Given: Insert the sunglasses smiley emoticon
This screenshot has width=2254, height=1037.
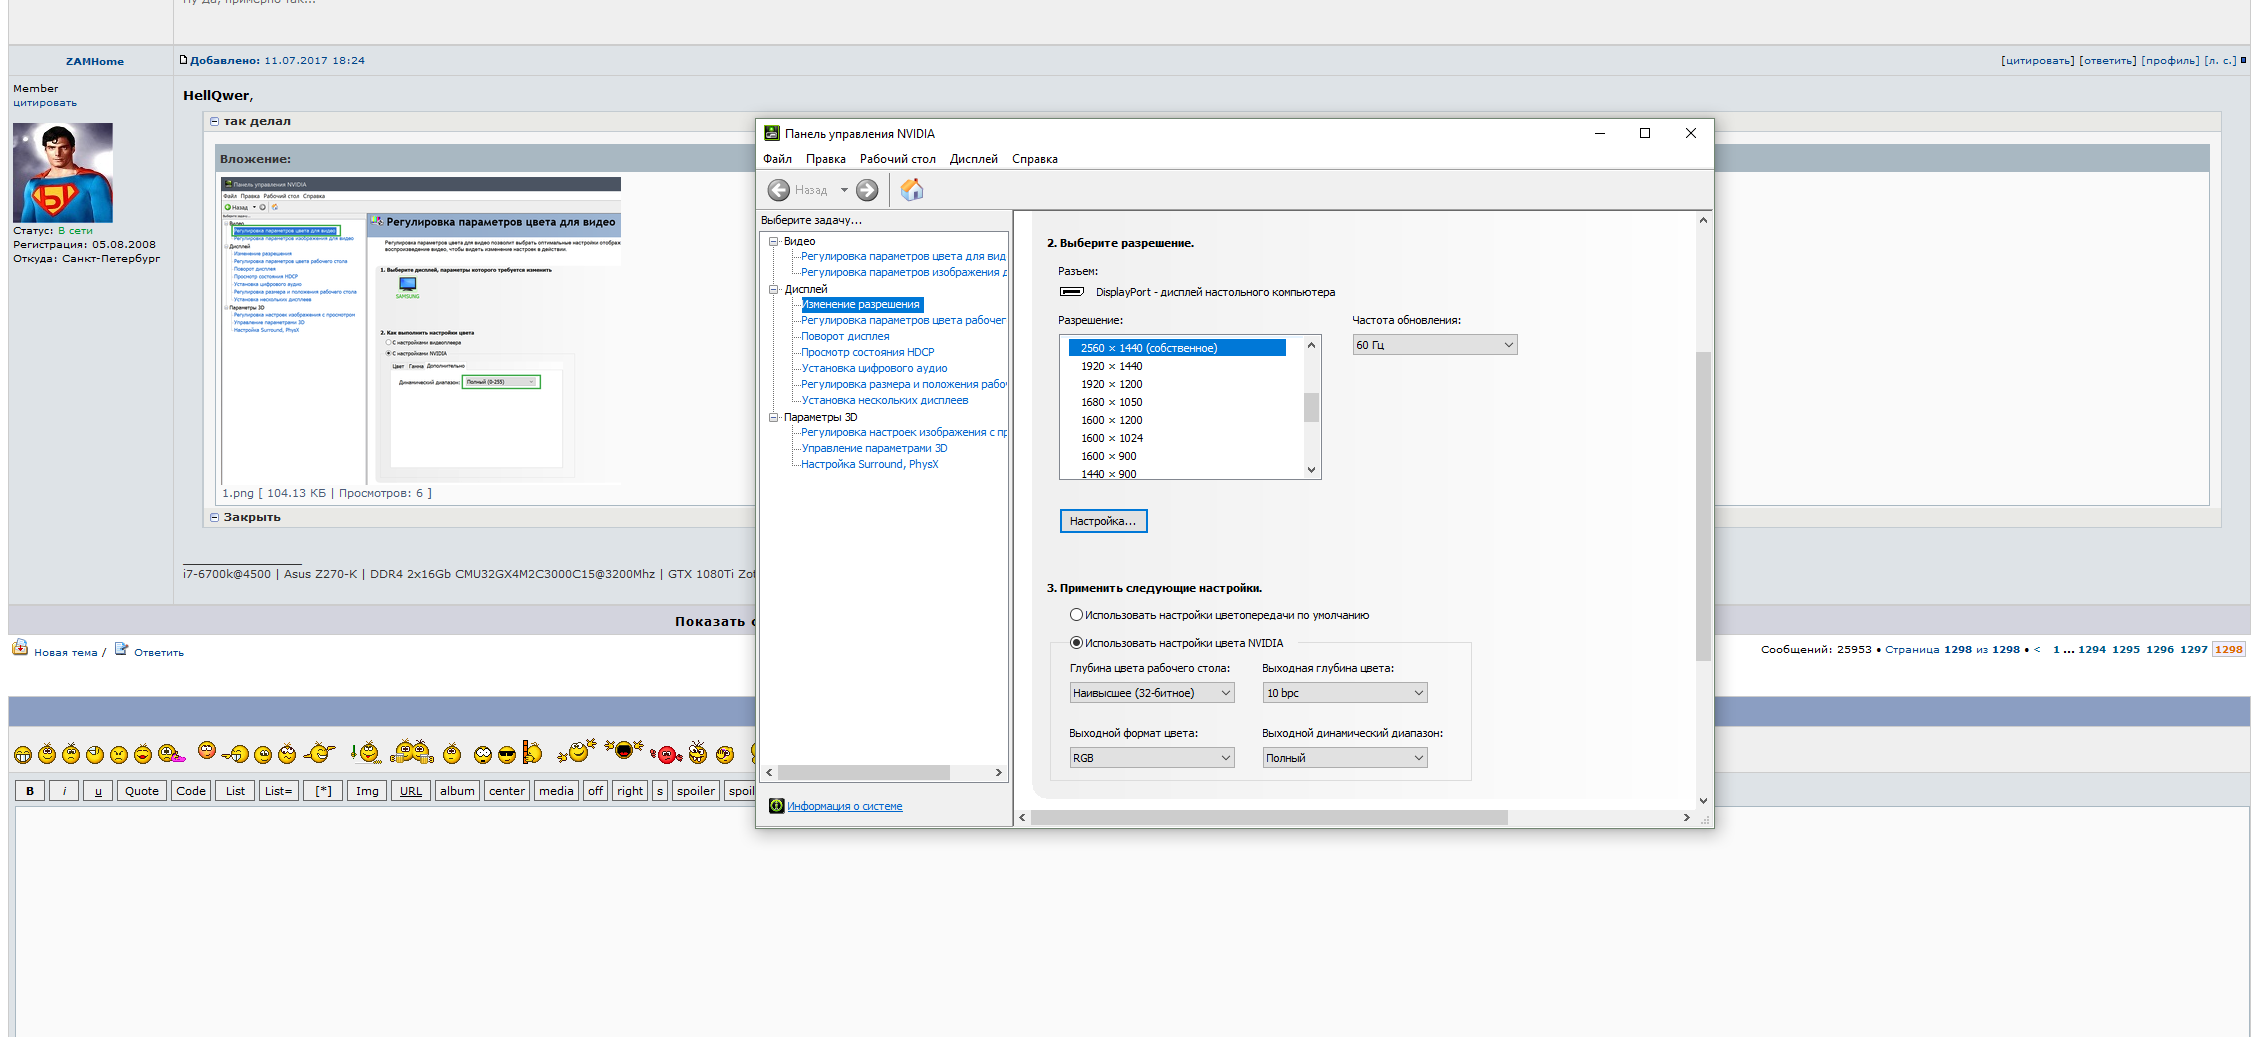Looking at the screenshot, I should coord(507,755).
